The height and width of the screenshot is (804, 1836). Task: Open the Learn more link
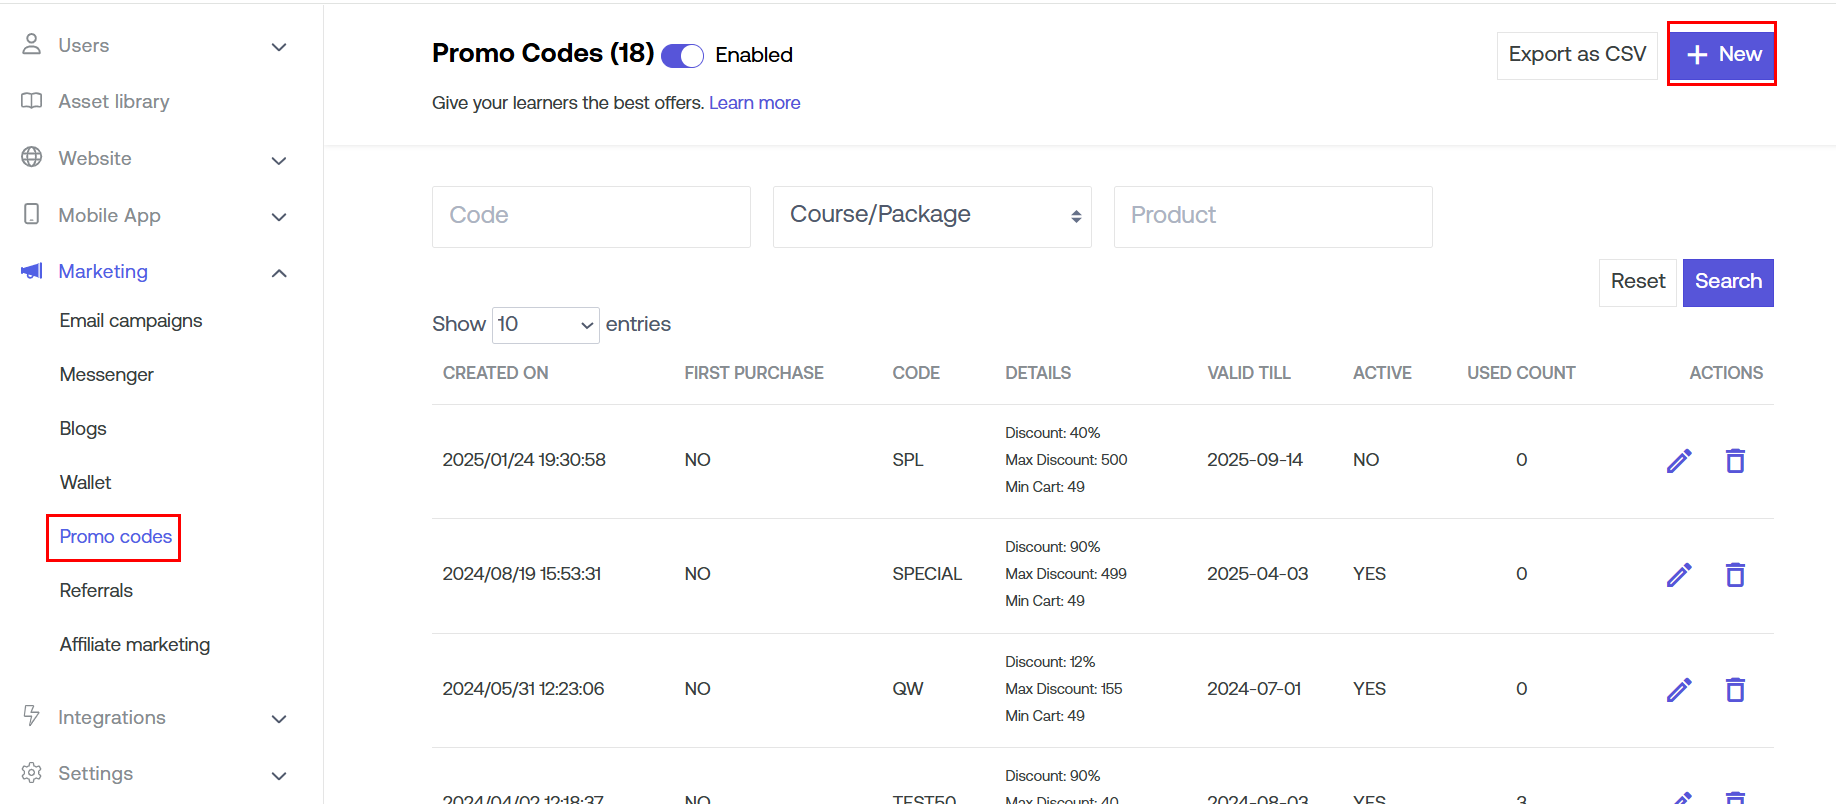(x=754, y=103)
